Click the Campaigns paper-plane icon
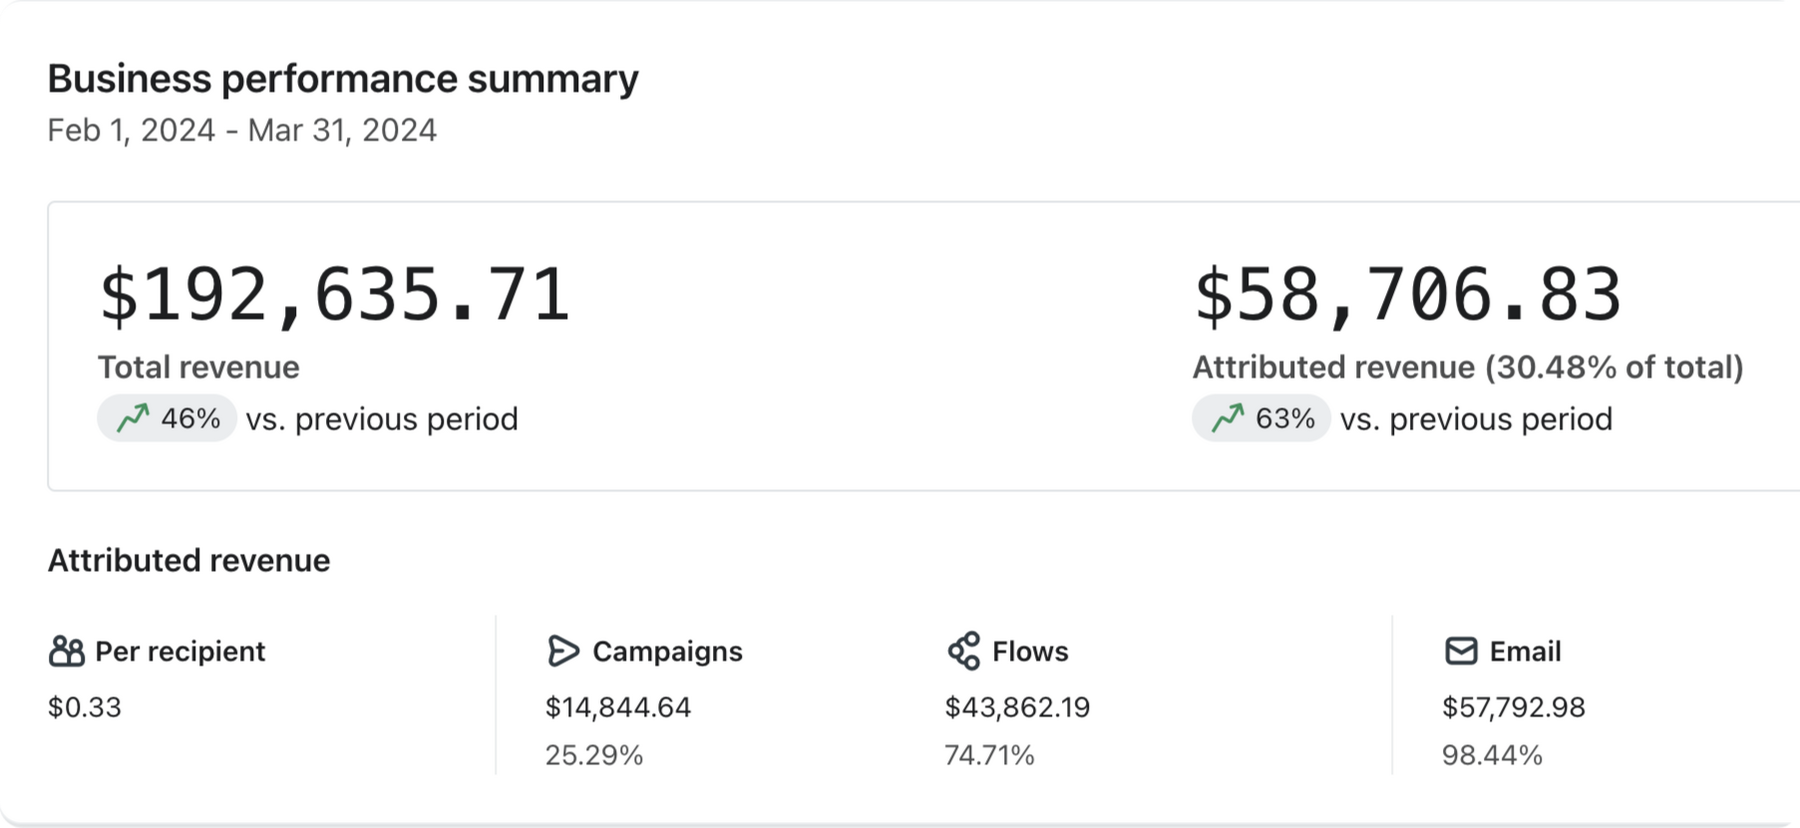This screenshot has width=1800, height=828. (x=563, y=651)
